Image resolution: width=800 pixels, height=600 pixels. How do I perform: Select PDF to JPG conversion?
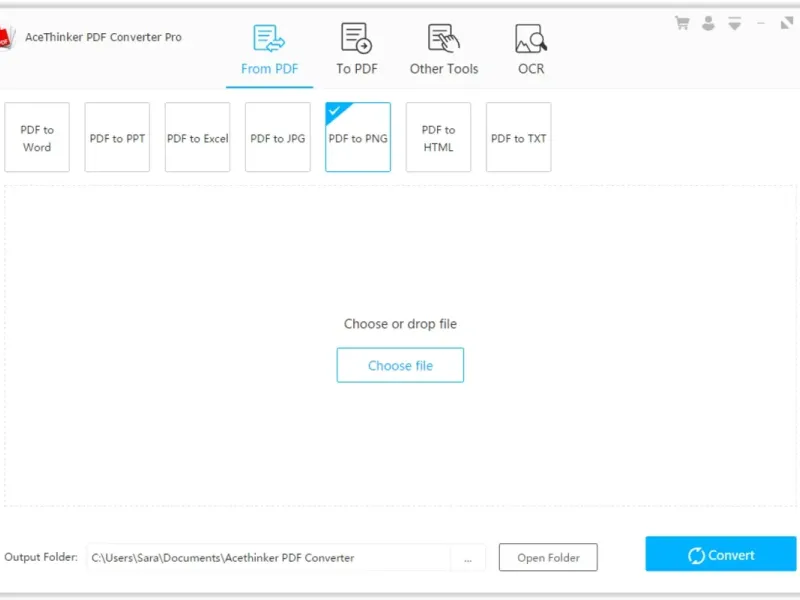coord(278,137)
